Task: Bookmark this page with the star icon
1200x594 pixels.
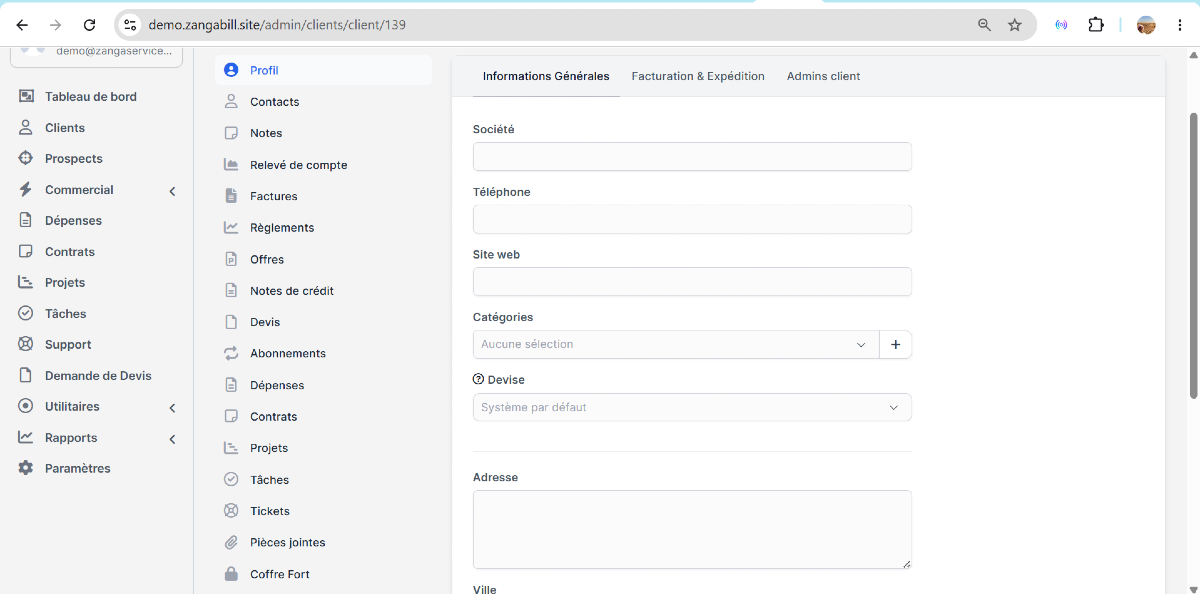Action: (1015, 25)
